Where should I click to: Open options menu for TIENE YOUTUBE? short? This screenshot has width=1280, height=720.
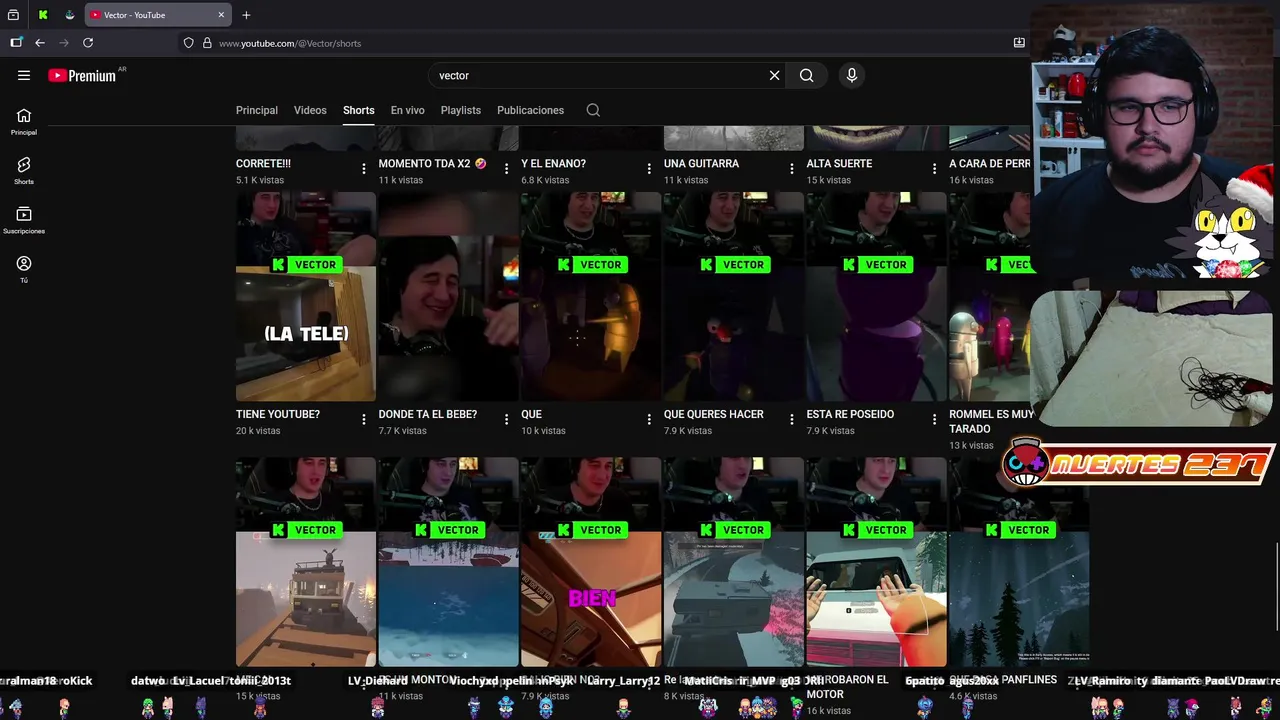point(364,420)
